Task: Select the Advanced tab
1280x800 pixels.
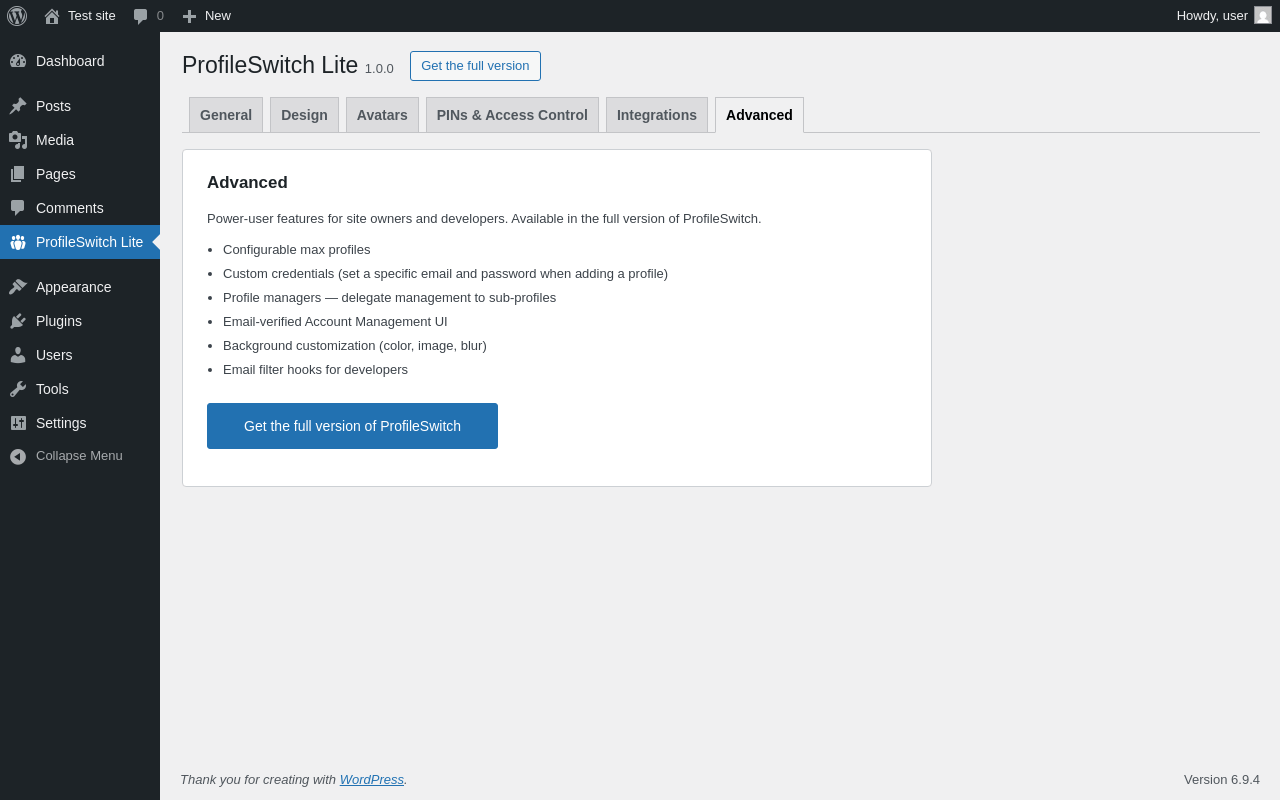Action: 759,115
